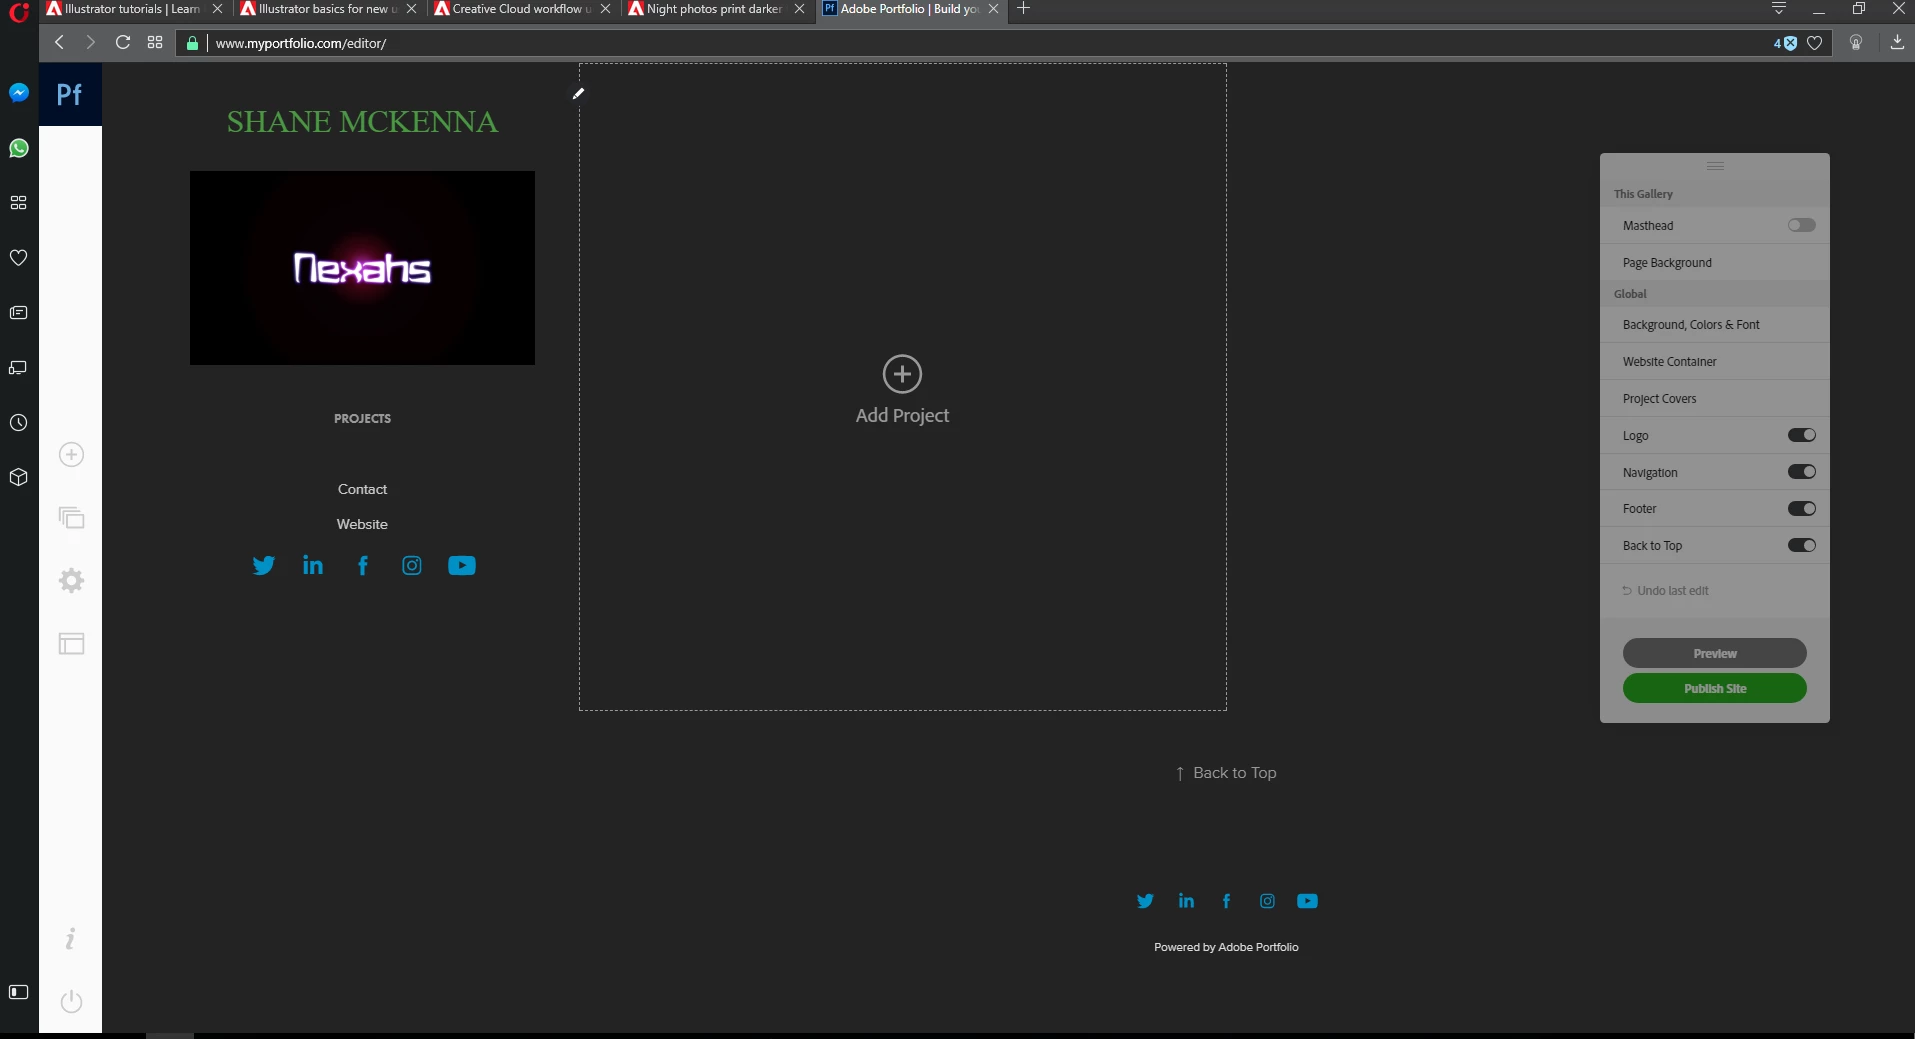This screenshot has height=1039, width=1915.
Task: Click the pencil edit icon on gallery
Action: (x=578, y=93)
